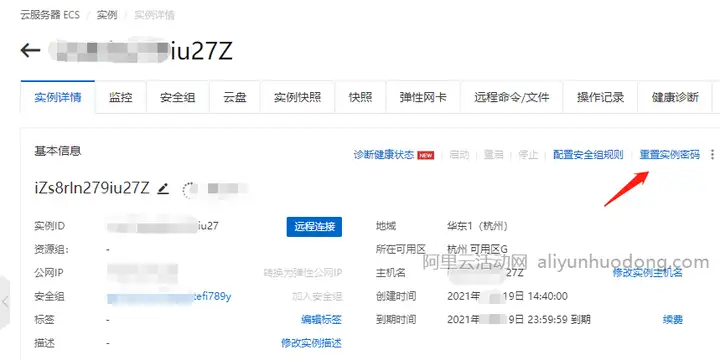Open the 弹性网卡 tab
The width and height of the screenshot is (720, 360).
pos(423,97)
